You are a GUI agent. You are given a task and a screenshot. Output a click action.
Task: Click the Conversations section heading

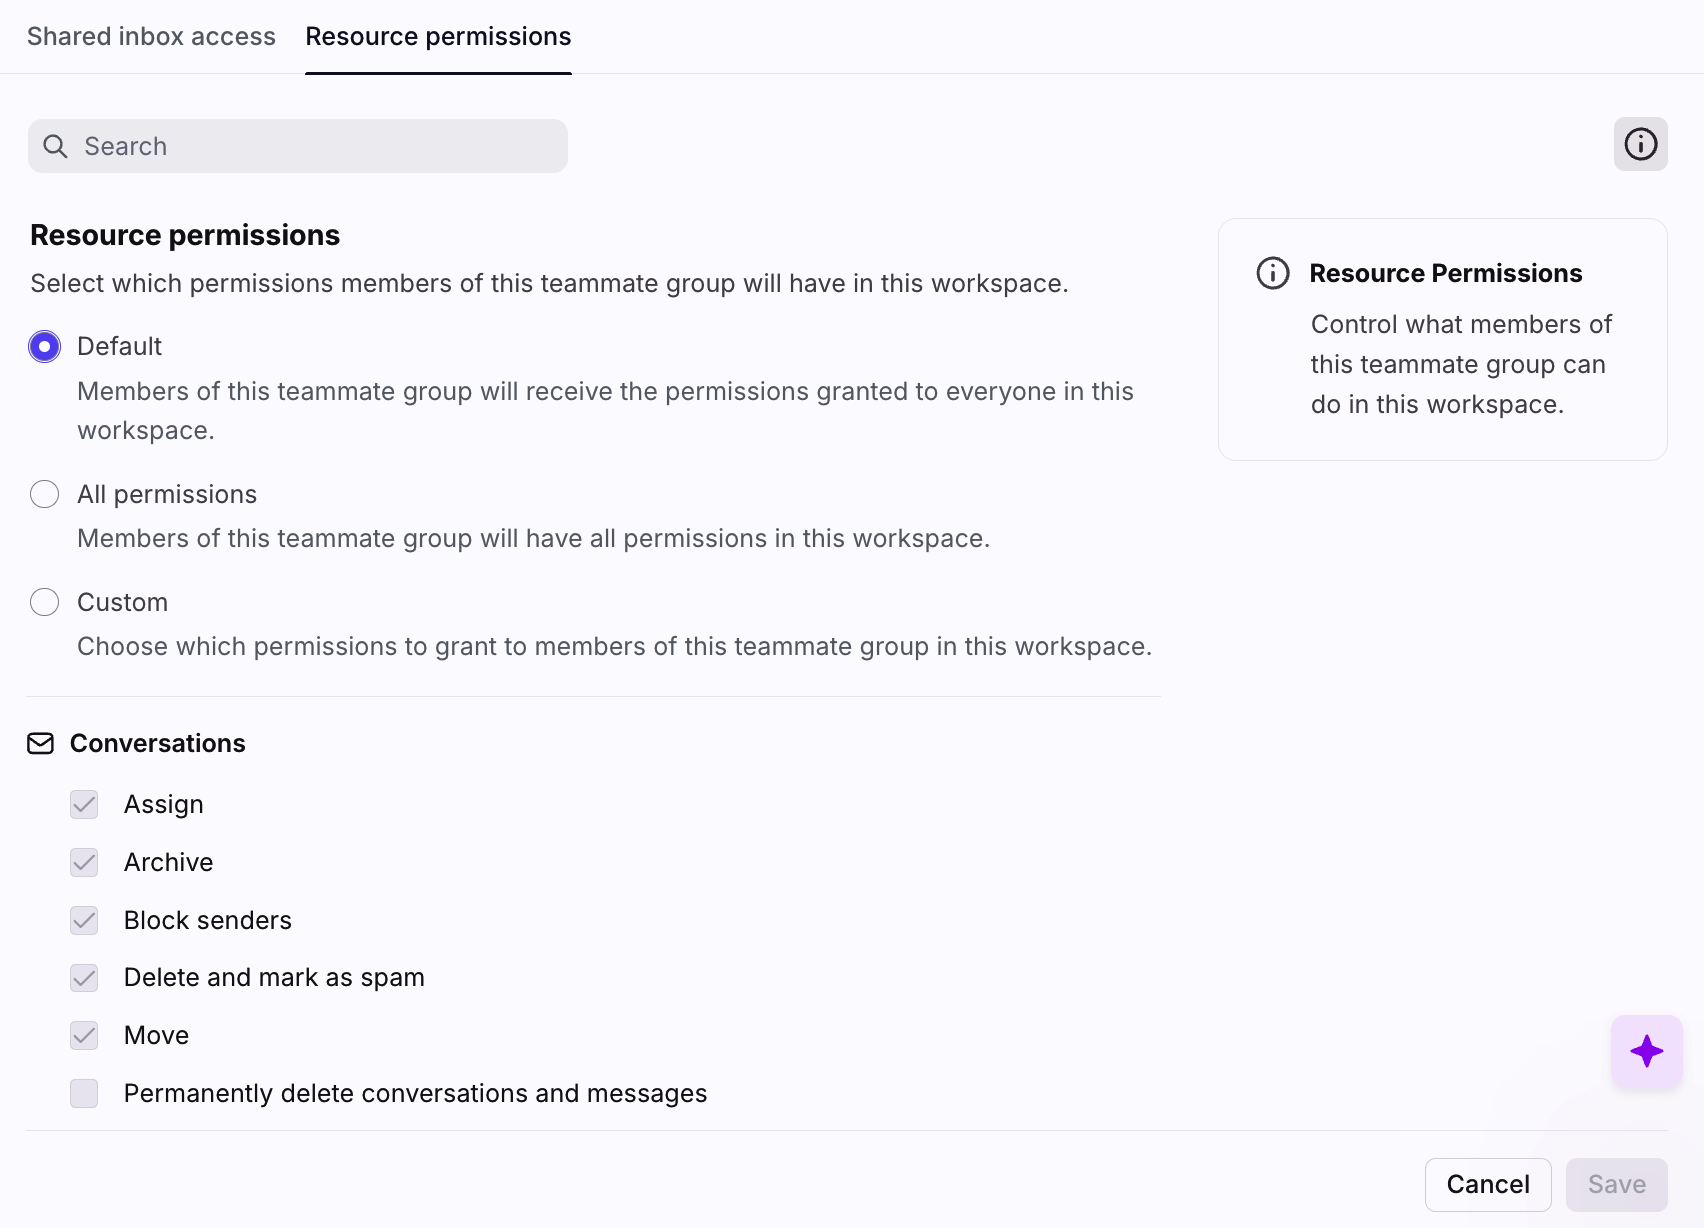coord(157,743)
